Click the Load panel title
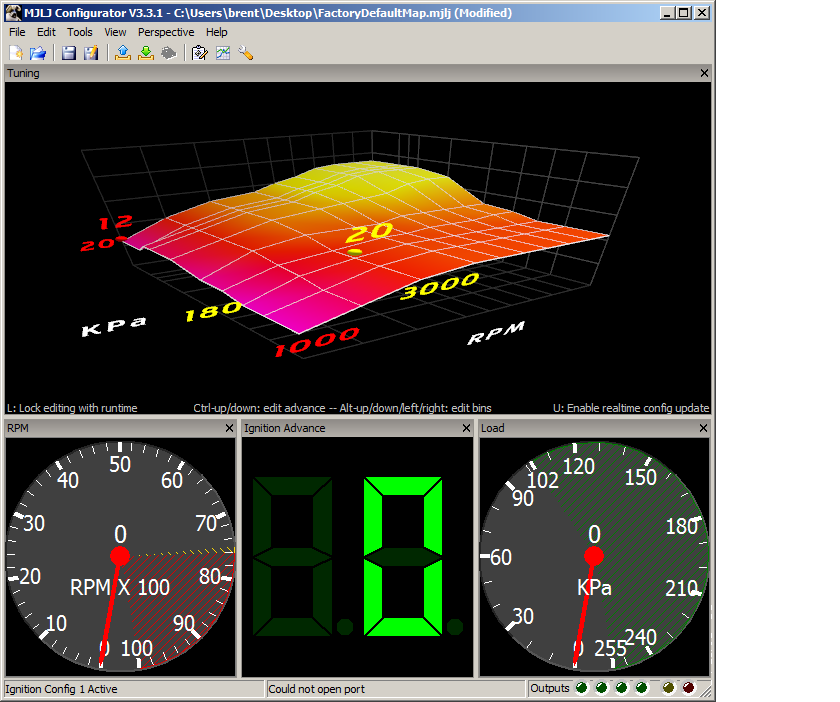 [x=492, y=428]
